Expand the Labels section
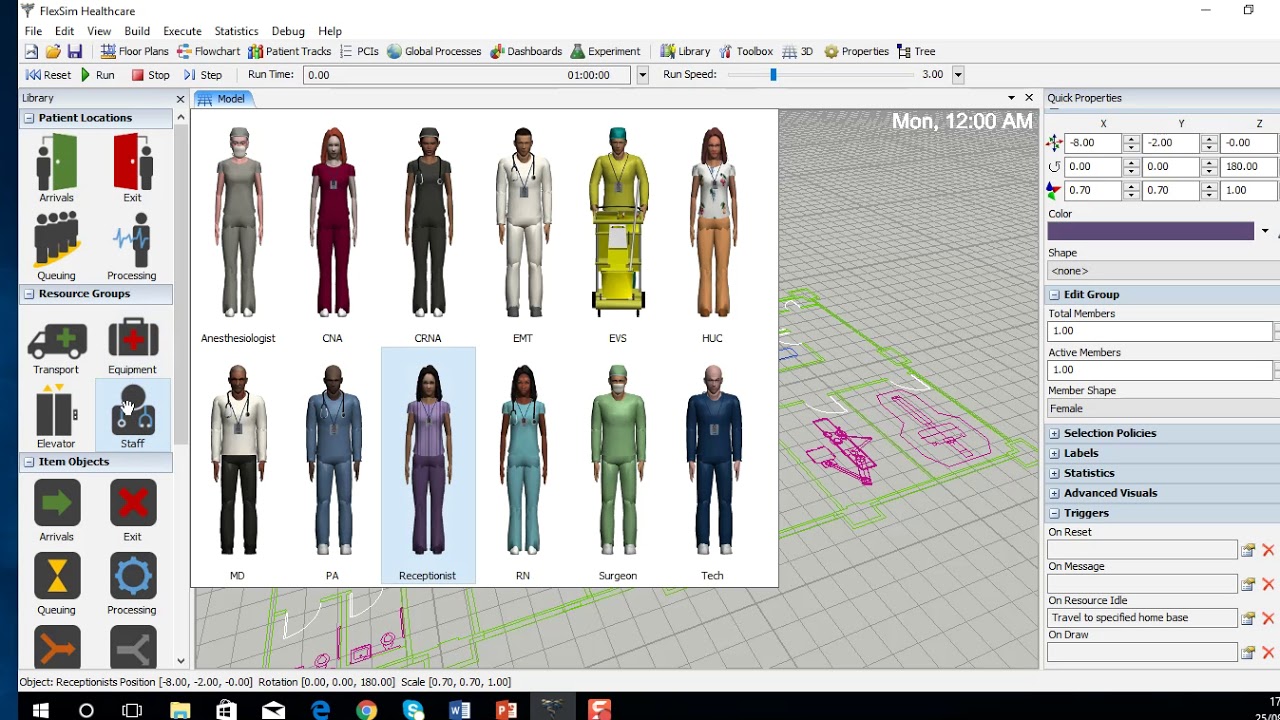This screenshot has height=720, width=1280. tap(1054, 453)
